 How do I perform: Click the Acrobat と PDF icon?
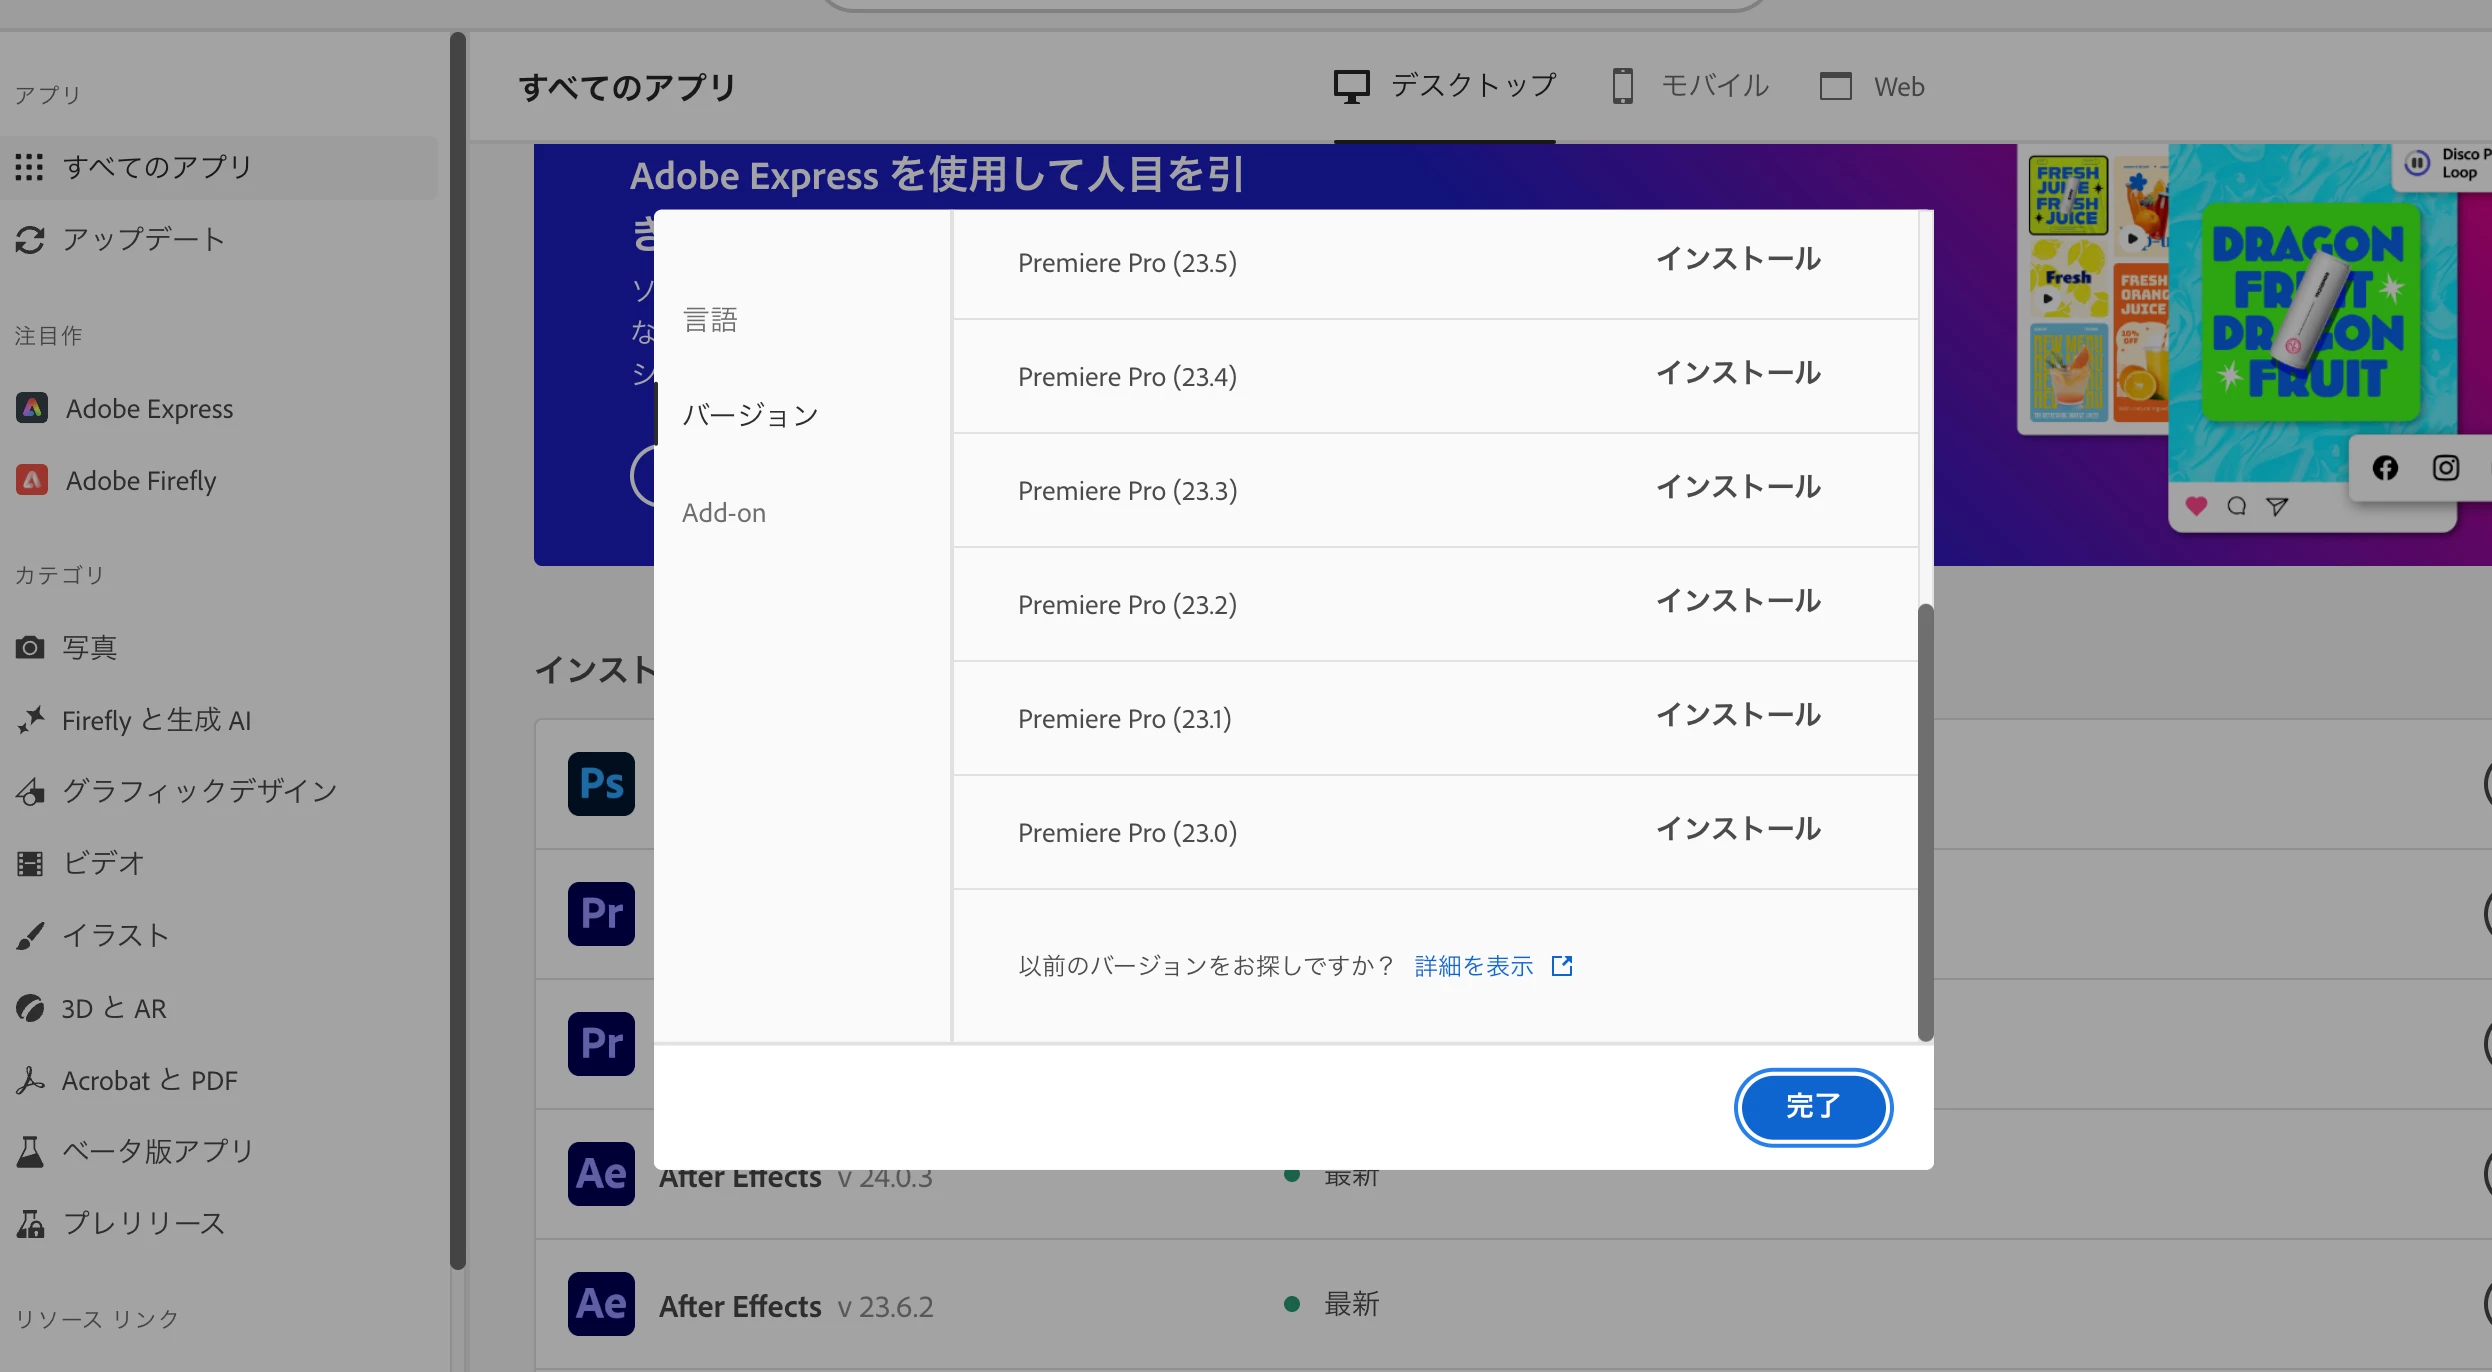click(x=30, y=1080)
